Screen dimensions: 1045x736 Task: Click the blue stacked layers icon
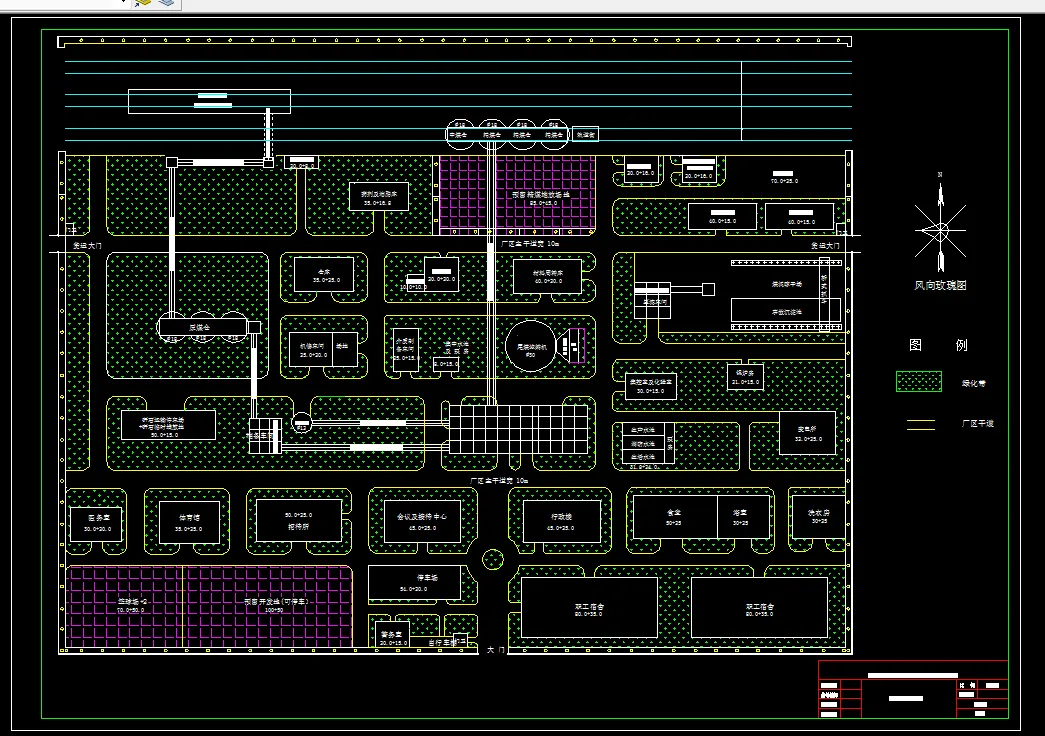(166, 3)
